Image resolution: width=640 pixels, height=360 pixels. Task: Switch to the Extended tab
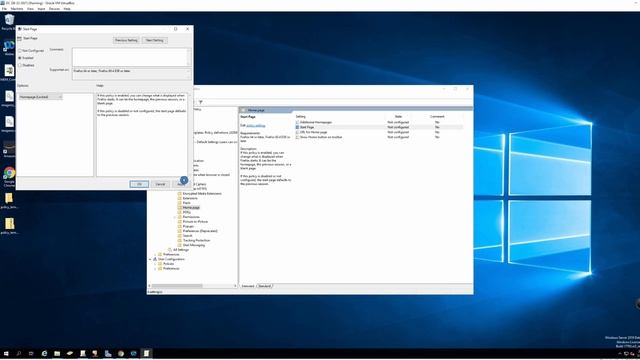pyautogui.click(x=248, y=286)
